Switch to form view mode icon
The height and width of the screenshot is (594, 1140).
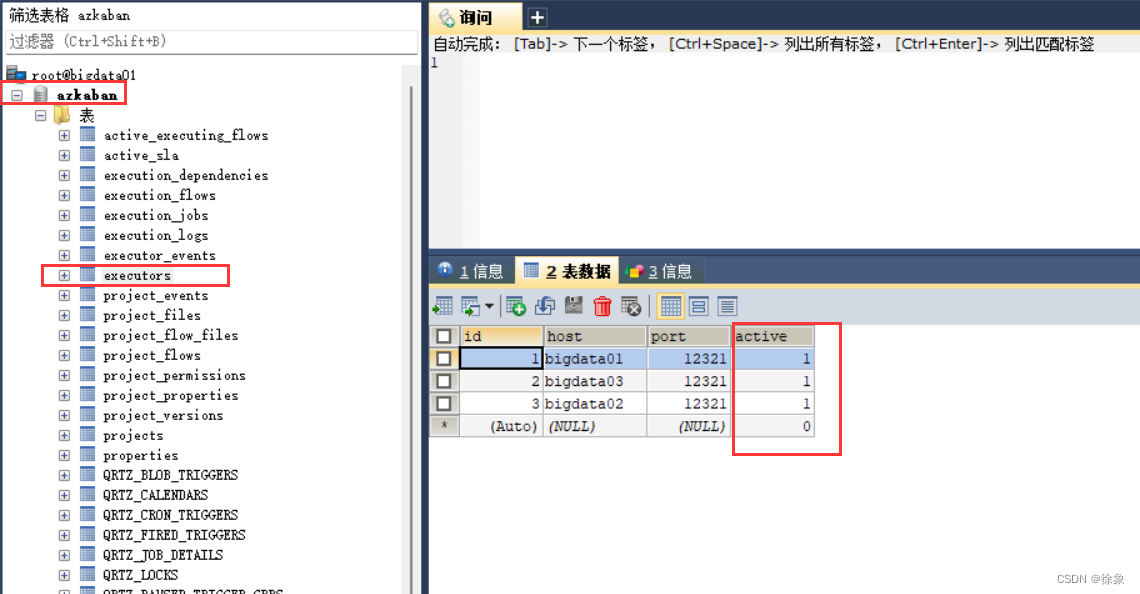699,306
